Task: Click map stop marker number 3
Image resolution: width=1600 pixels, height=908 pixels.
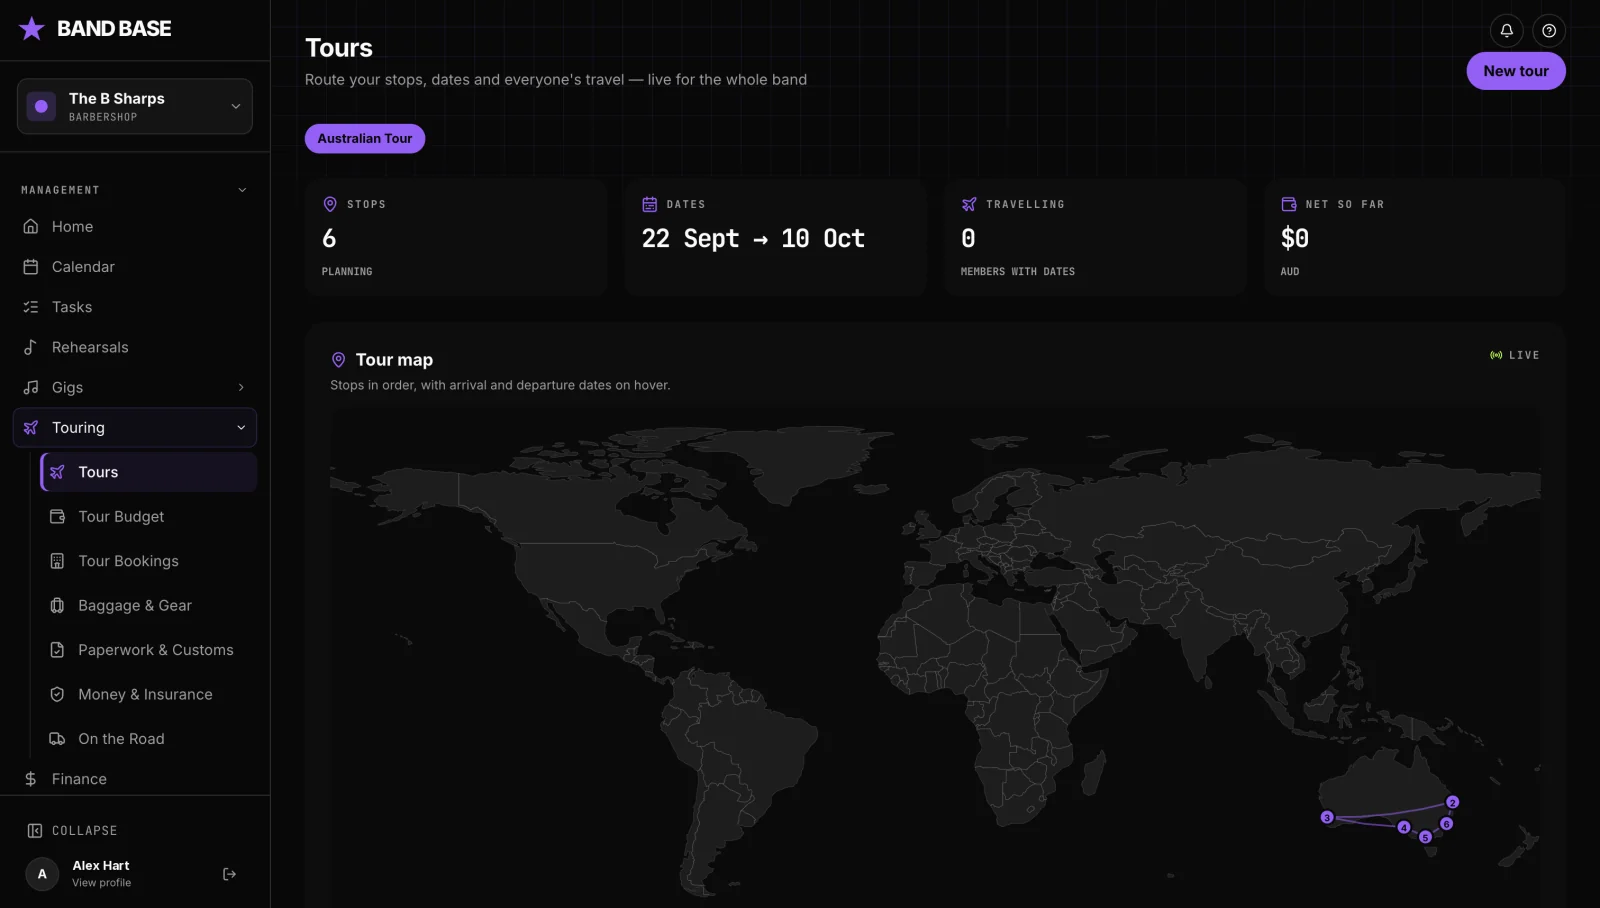Action: pos(1327,817)
